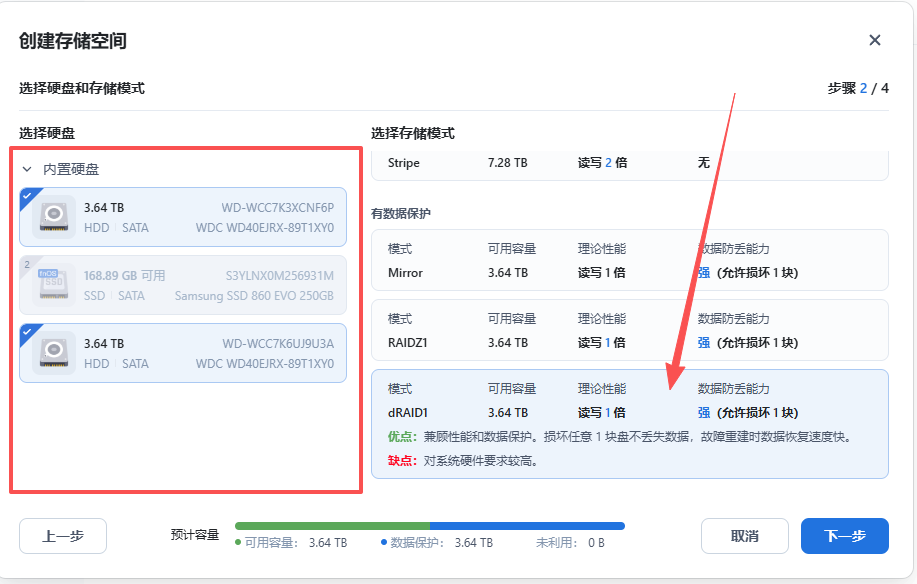Click the 可用容量: 3.64 TB legend
The height and width of the screenshot is (584, 917).
pyautogui.click(x=291, y=543)
